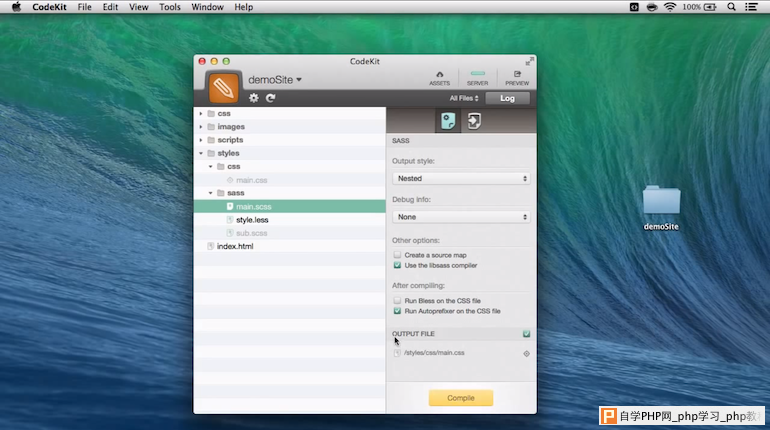The image size is (770, 430).
Task: Select sub.scss in file list
Action: point(290,233)
